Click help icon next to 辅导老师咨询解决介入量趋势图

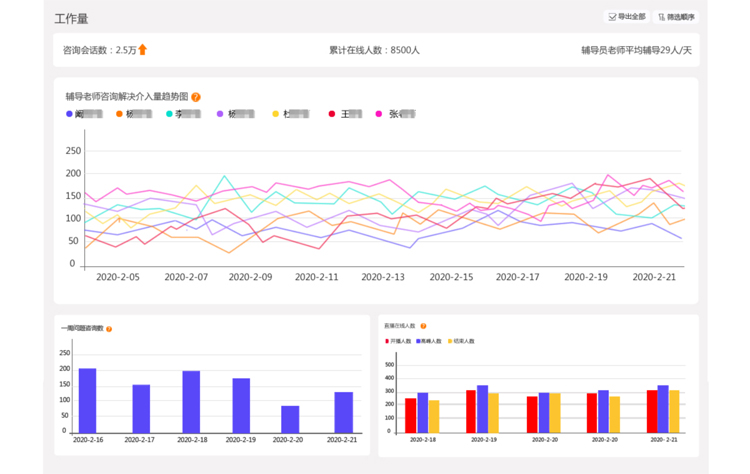pos(196,97)
